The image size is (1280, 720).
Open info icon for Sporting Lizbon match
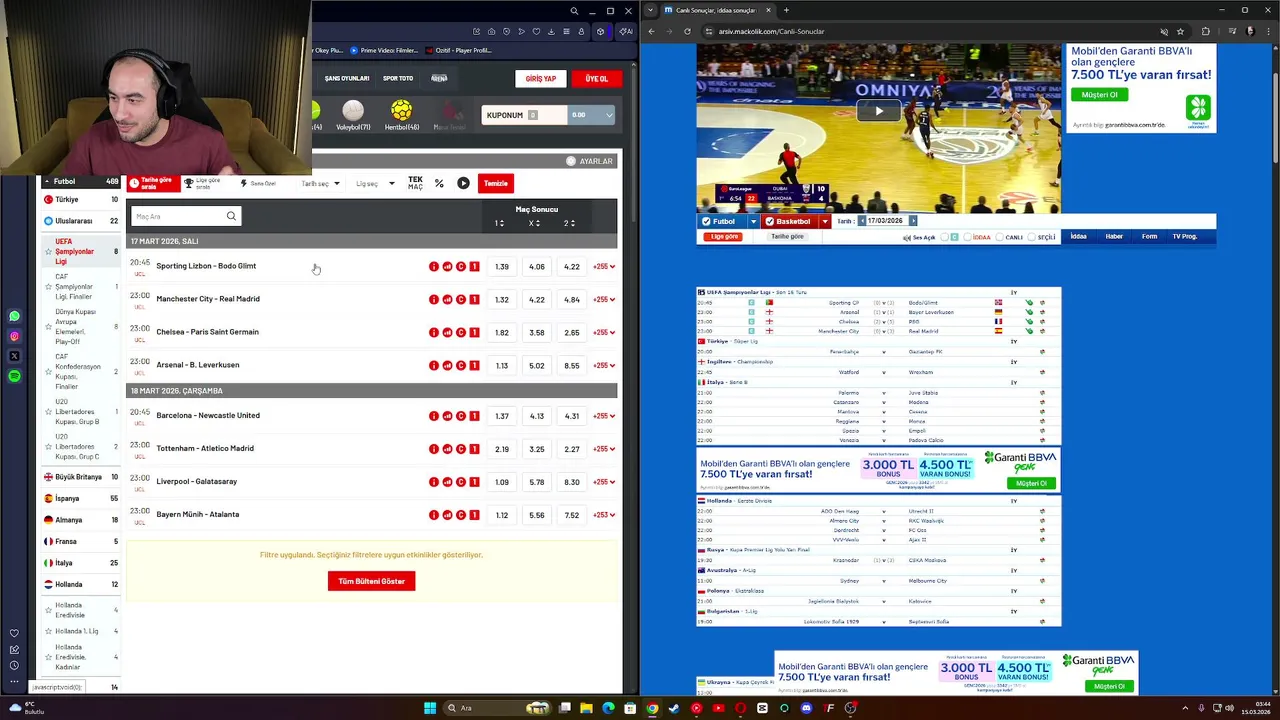tap(434, 267)
